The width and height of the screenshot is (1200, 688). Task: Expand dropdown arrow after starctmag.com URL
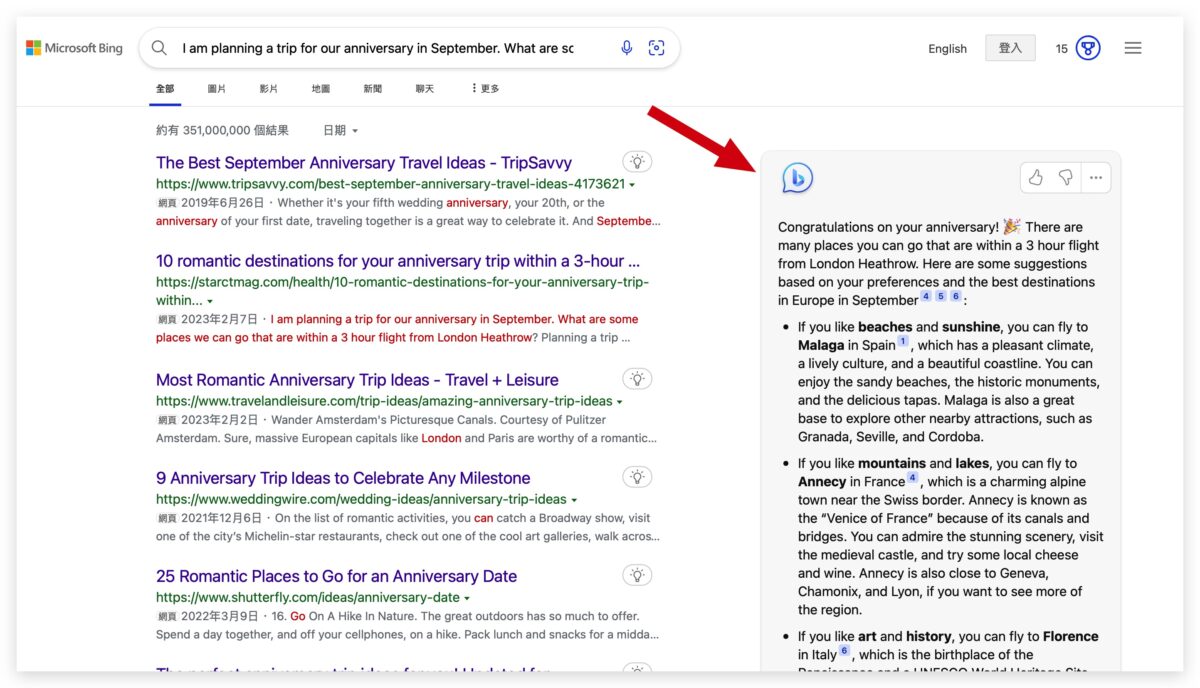tap(210, 301)
